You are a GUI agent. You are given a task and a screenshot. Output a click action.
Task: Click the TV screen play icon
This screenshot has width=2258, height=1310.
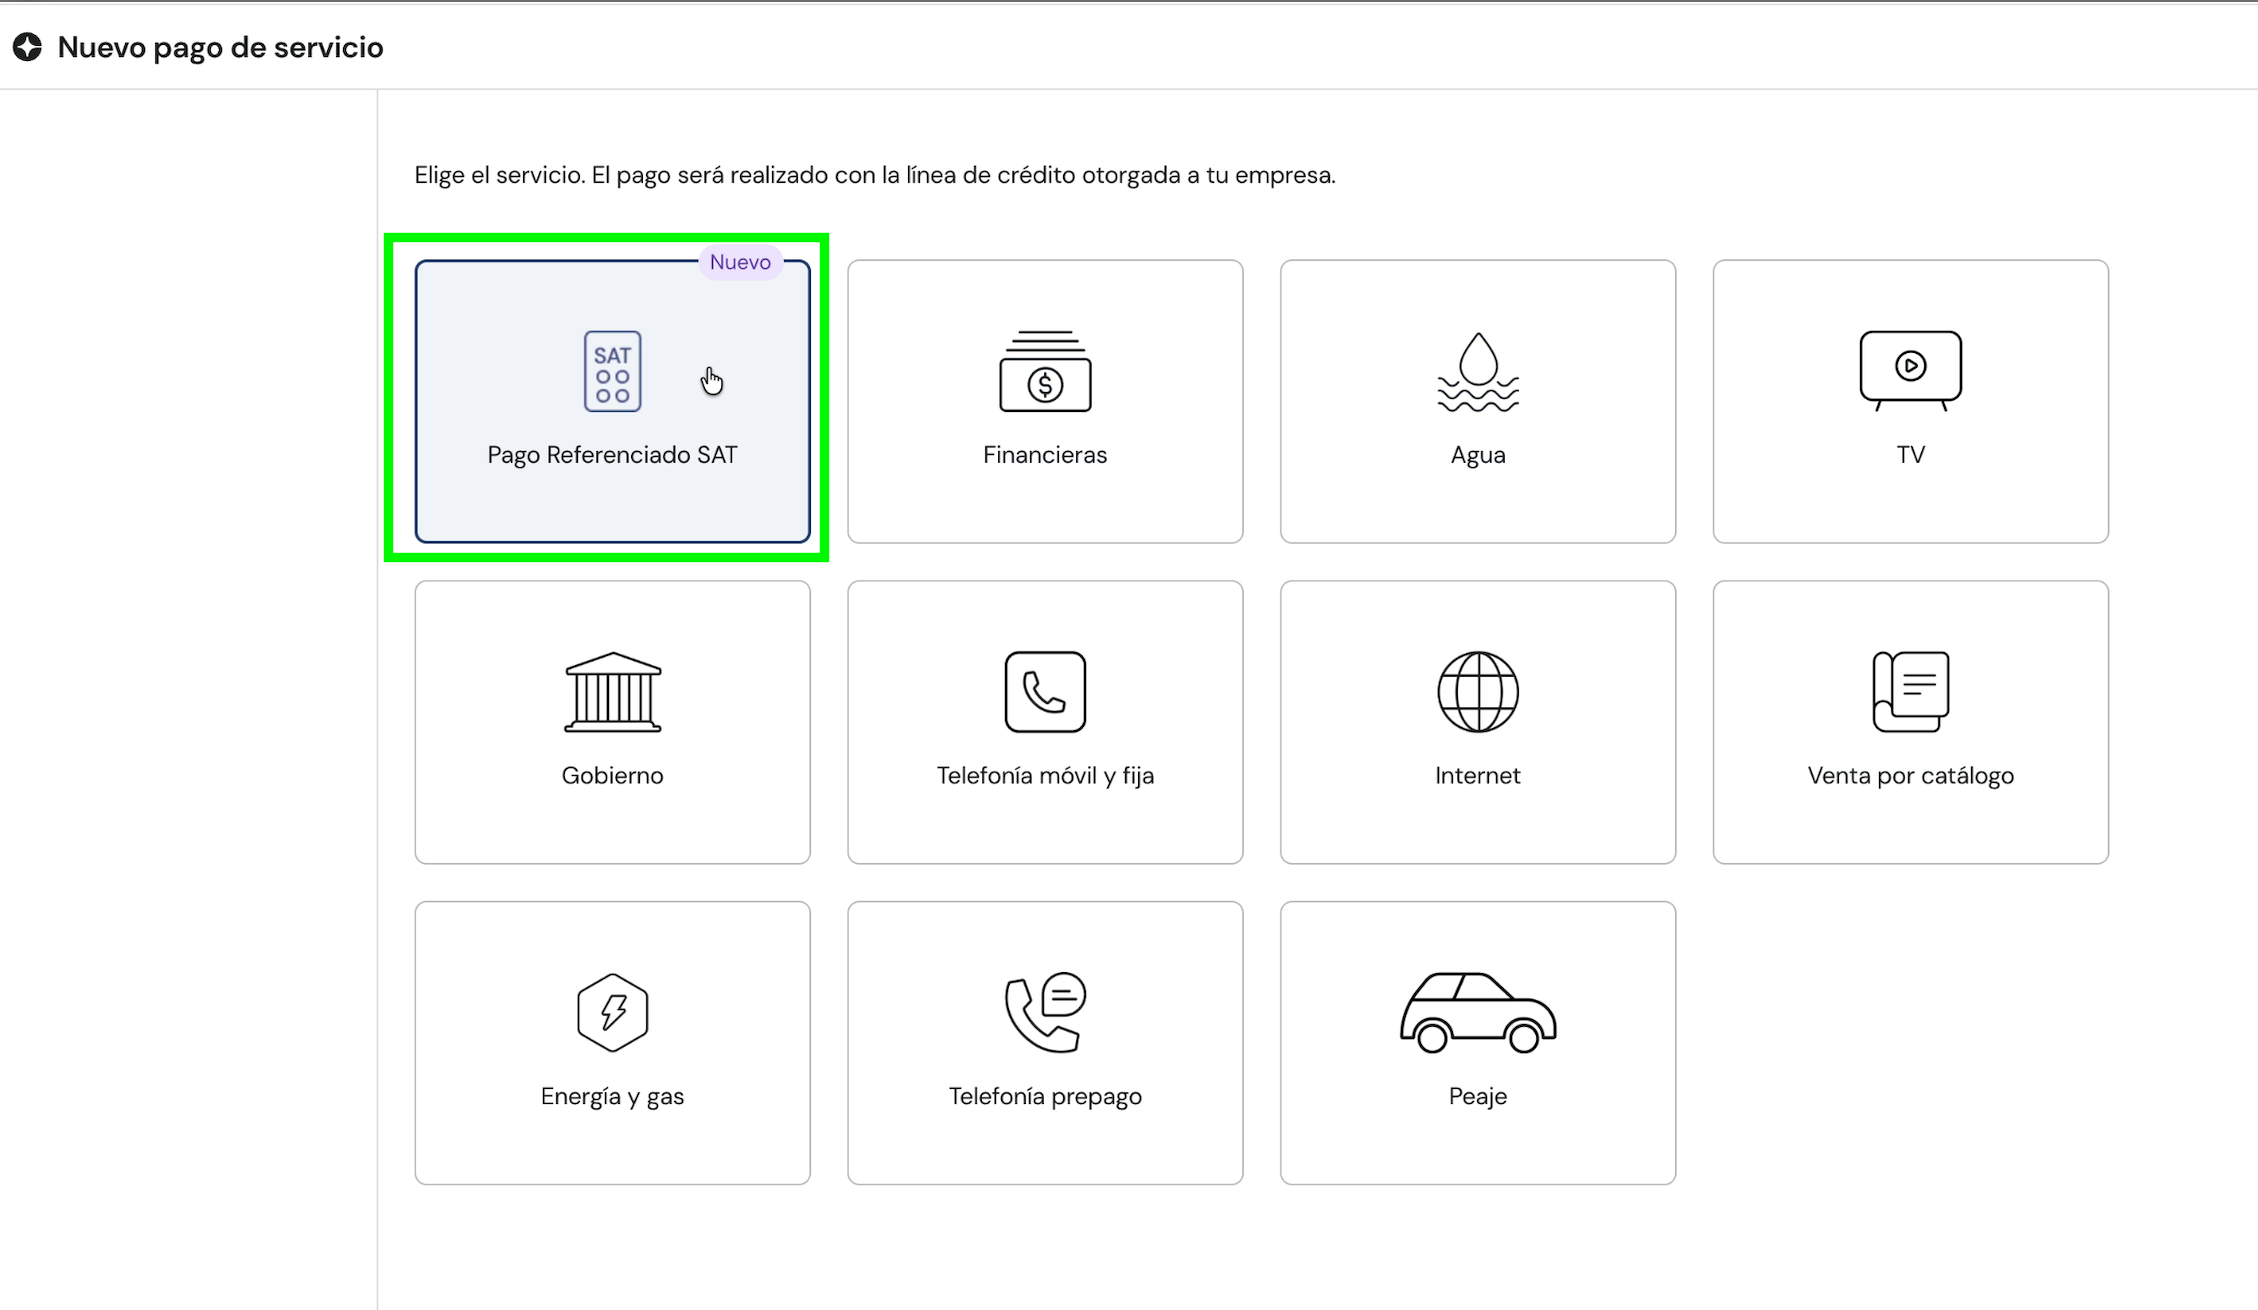1910,371
